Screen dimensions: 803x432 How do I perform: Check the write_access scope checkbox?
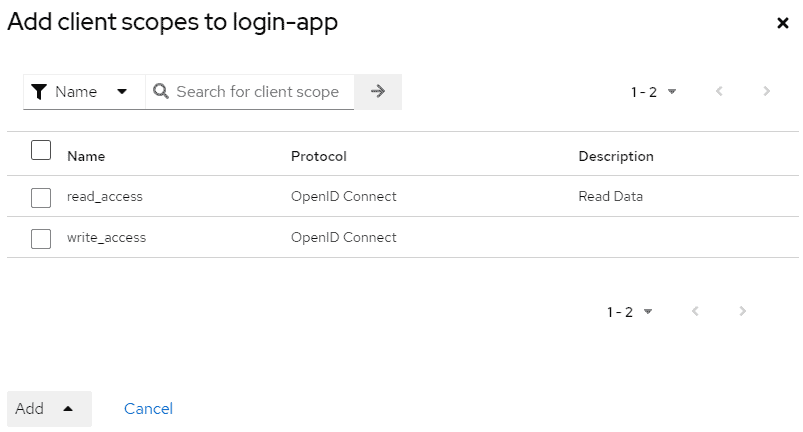[41, 239]
